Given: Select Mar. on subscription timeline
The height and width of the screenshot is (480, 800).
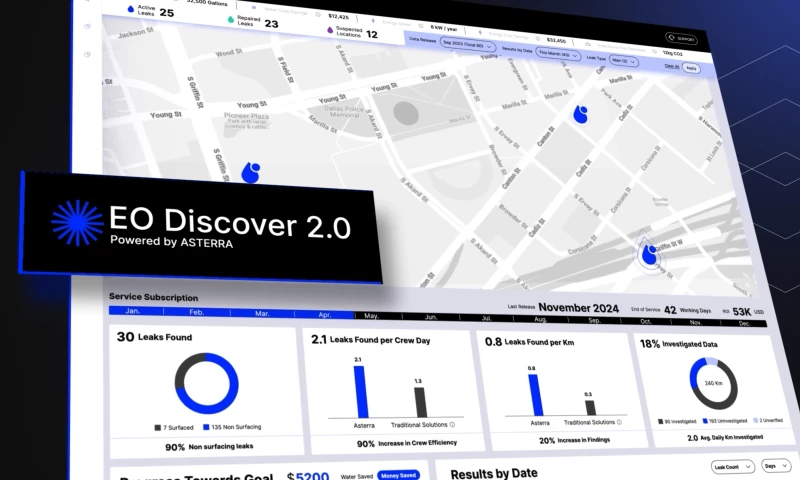Looking at the screenshot, I should click(262, 313).
